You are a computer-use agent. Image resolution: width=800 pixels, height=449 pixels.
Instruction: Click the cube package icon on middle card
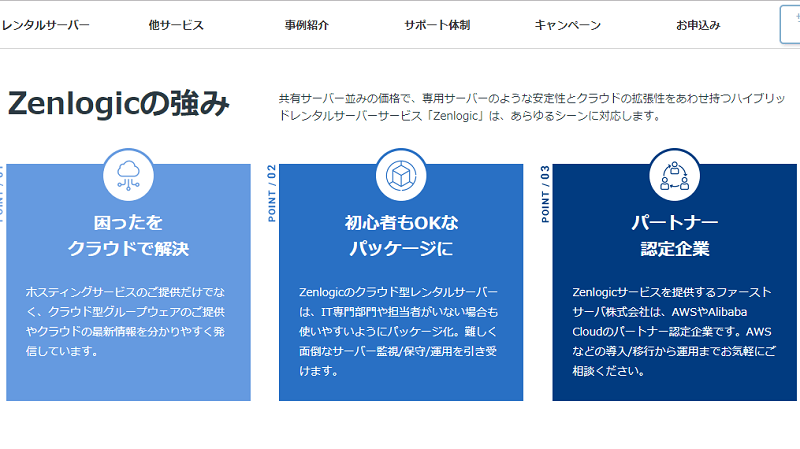400,174
